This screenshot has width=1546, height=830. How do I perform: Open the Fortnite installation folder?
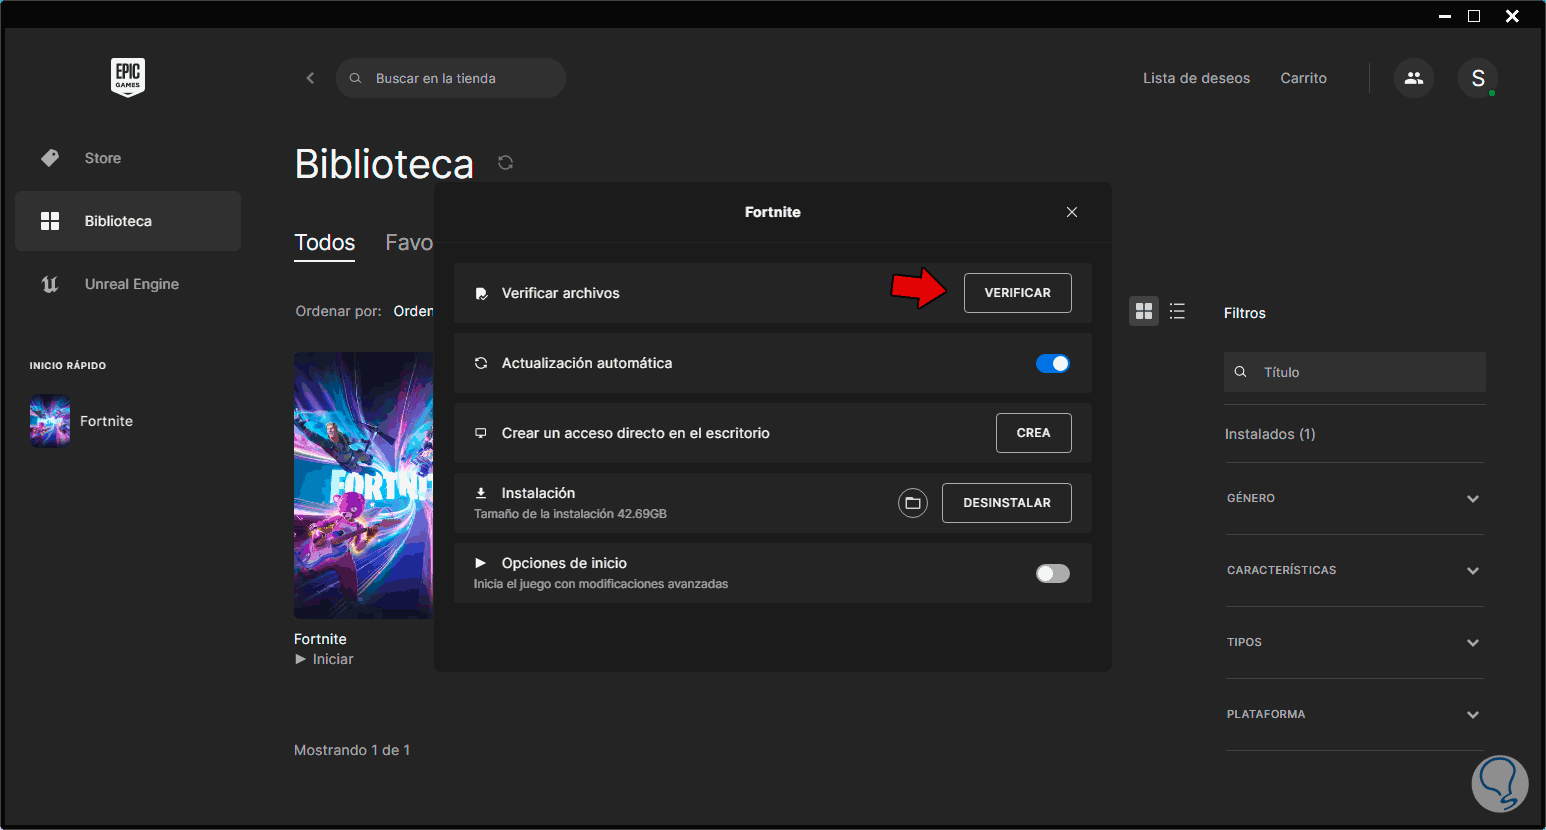(x=913, y=503)
